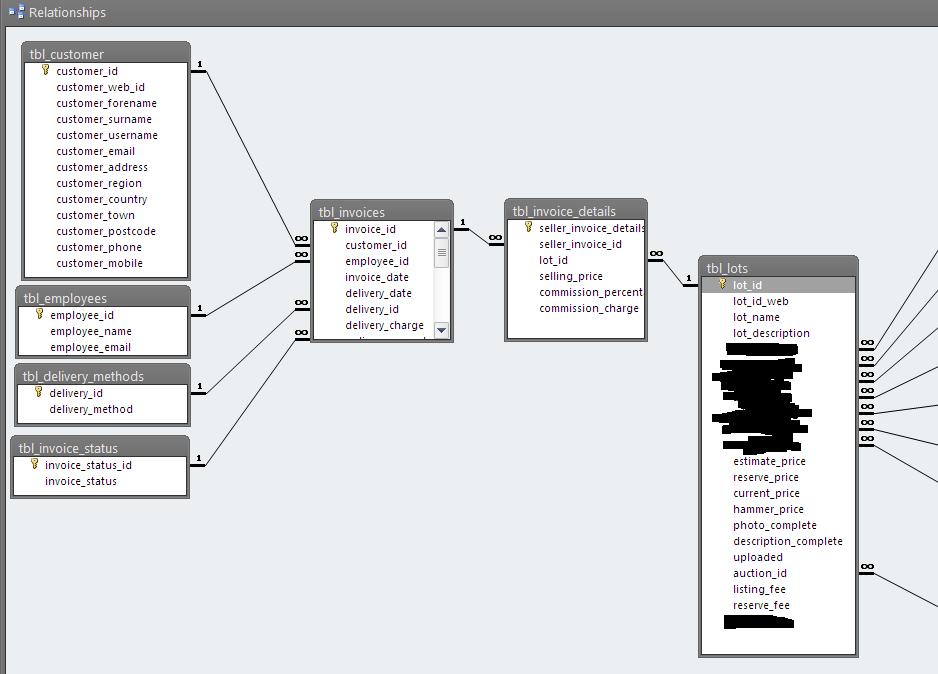The width and height of the screenshot is (938, 674).
Task: Select the customer_surname field
Action: coord(104,120)
